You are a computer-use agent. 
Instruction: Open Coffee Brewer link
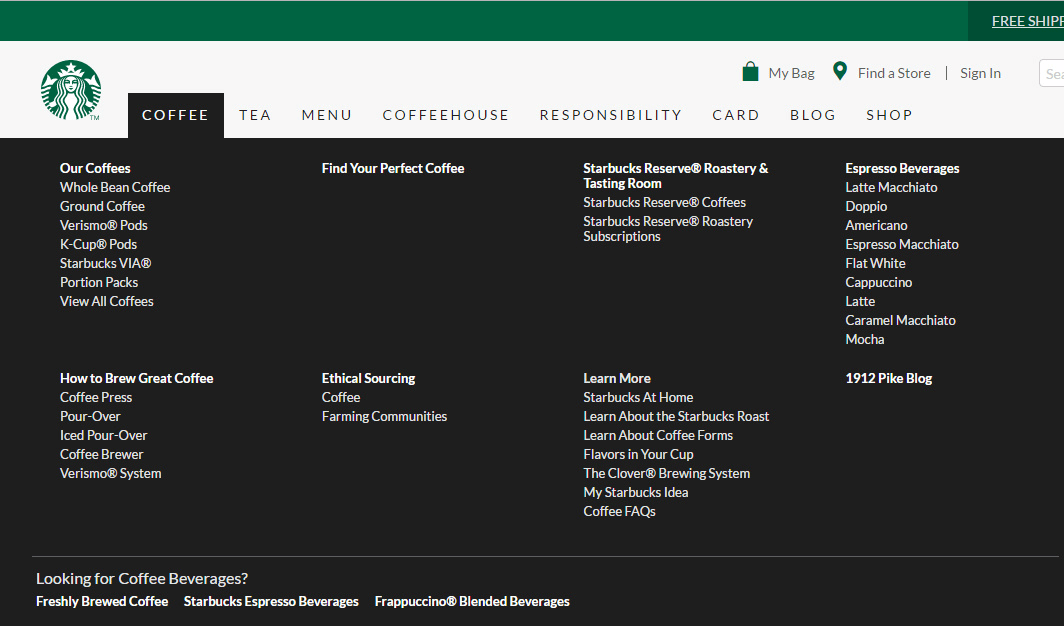click(x=101, y=454)
